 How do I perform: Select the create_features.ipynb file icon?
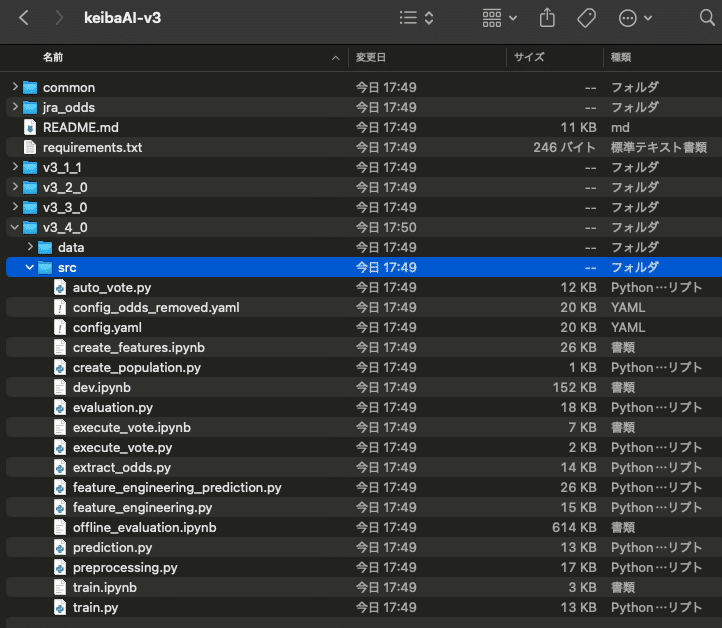(60, 348)
